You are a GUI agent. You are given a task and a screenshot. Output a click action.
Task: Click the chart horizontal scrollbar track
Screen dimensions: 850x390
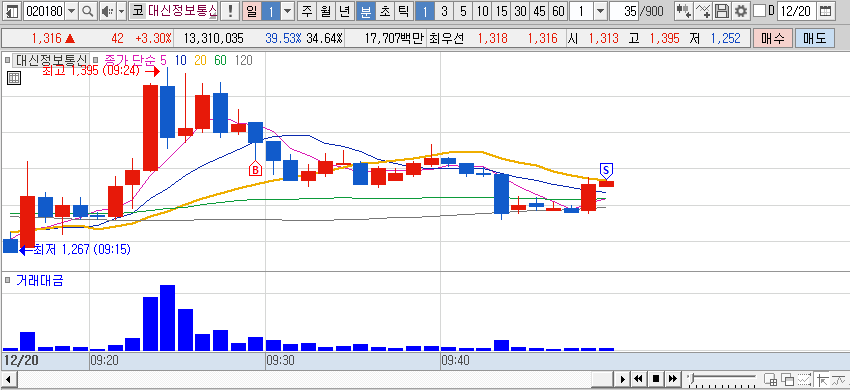(x=304, y=379)
